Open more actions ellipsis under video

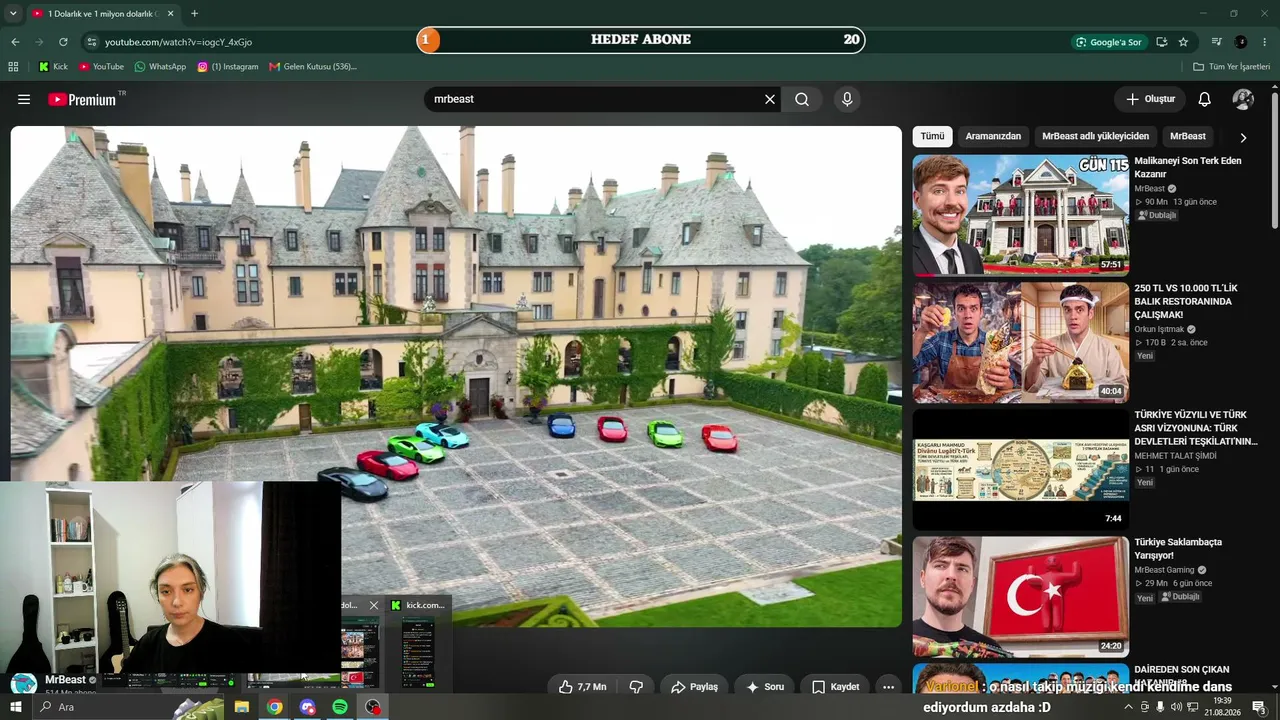click(888, 687)
